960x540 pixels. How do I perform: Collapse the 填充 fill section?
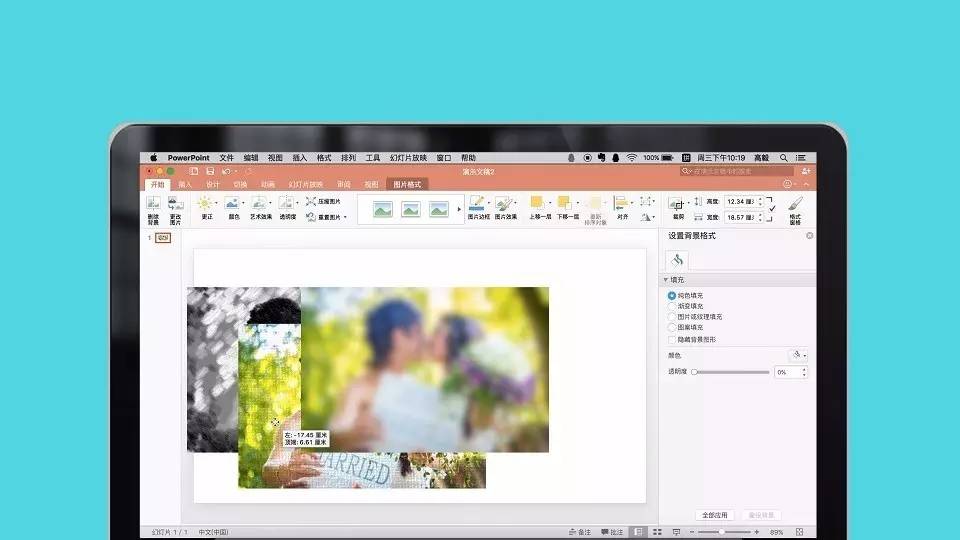tap(666, 280)
